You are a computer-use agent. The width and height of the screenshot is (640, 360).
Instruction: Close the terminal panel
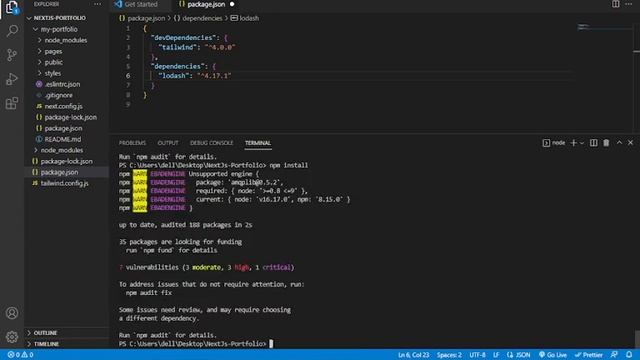(x=631, y=142)
